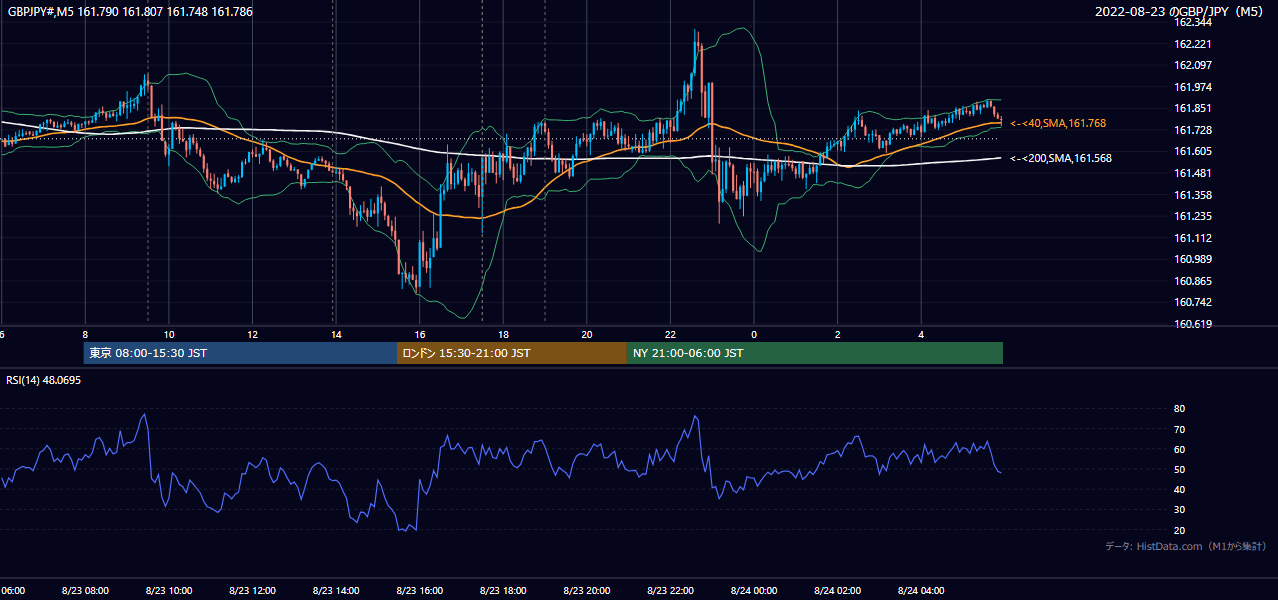Click the 200 SMA label 161.568
1278x600 pixels.
click(x=1061, y=158)
